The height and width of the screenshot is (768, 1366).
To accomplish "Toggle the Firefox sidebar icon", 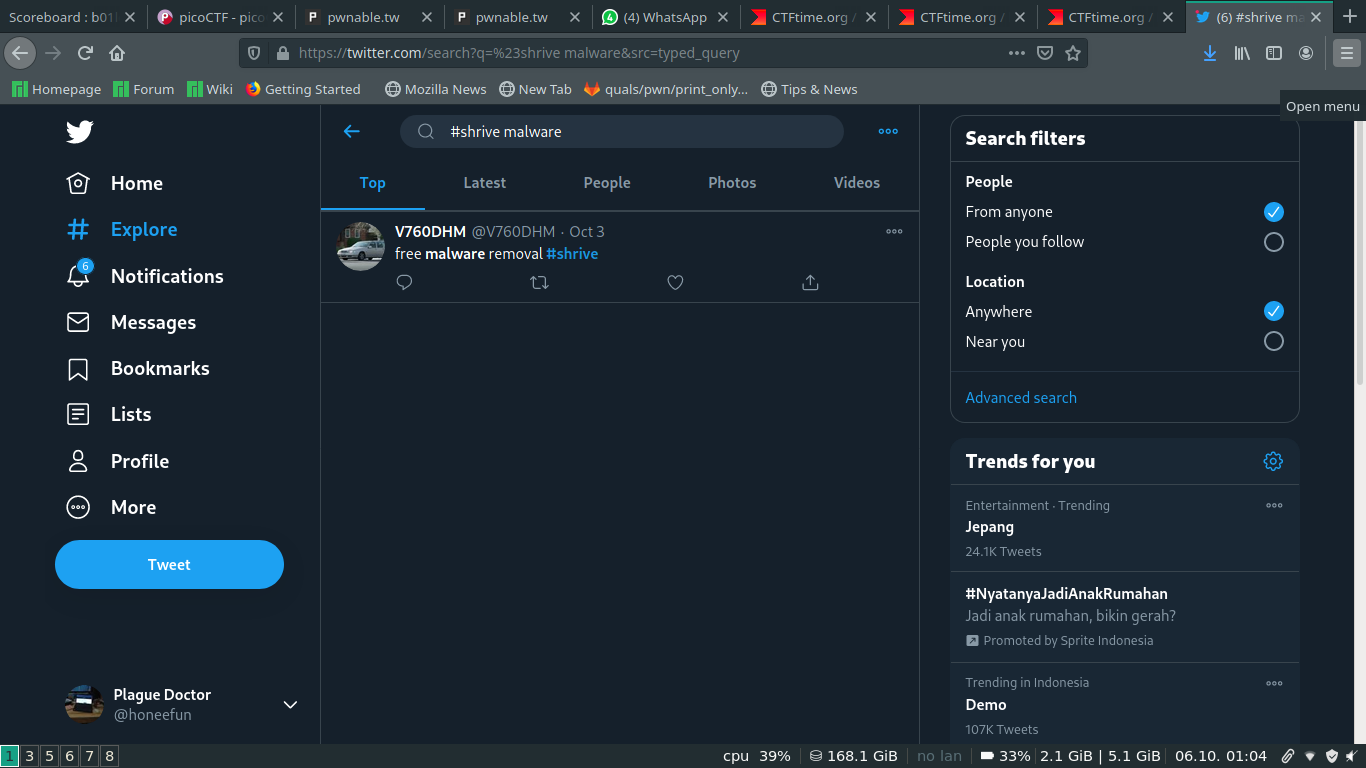I will [1274, 53].
